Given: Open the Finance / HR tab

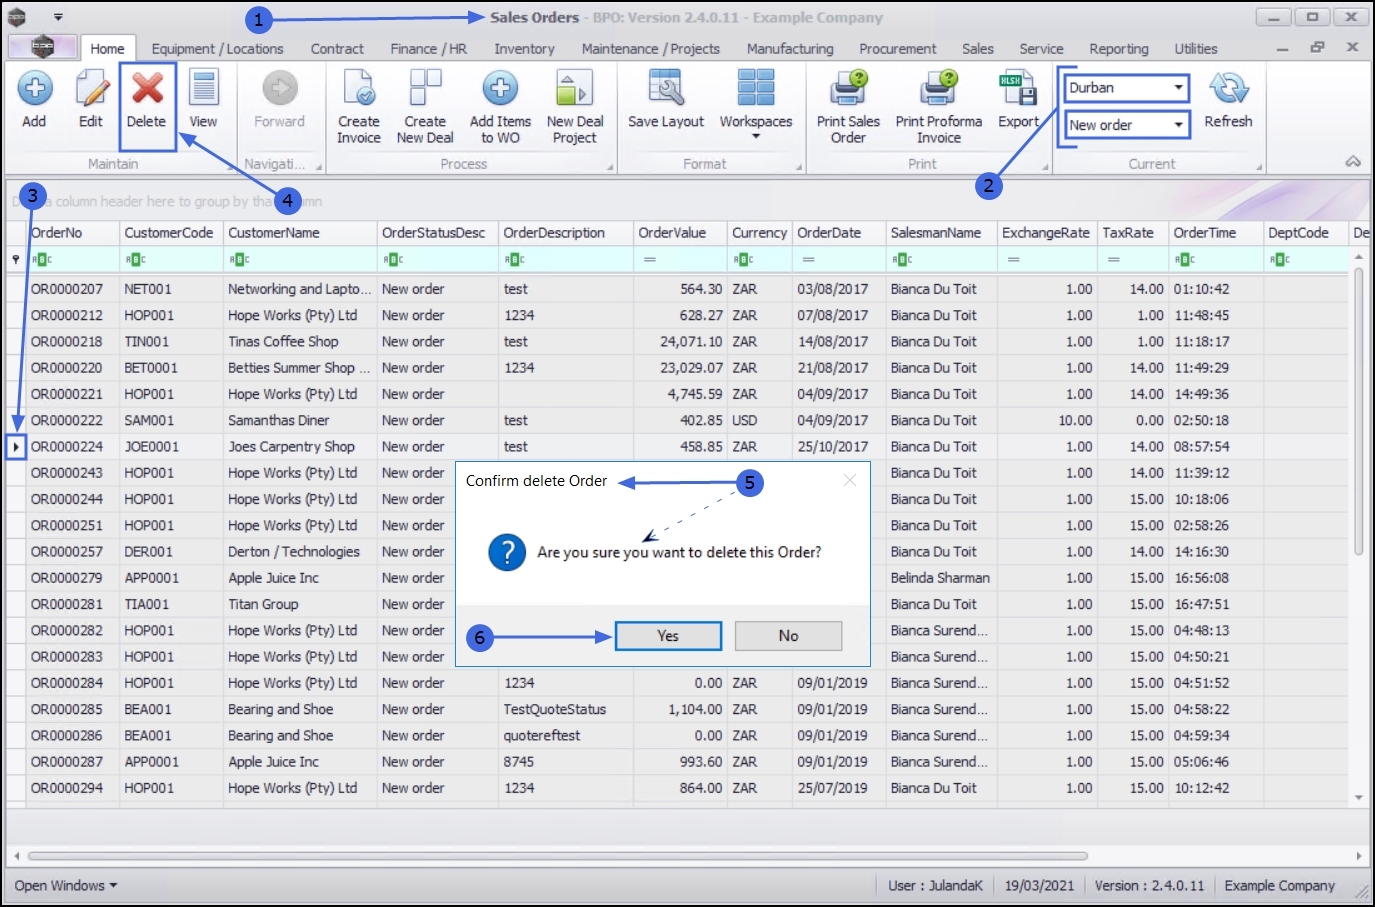Looking at the screenshot, I should (x=428, y=48).
